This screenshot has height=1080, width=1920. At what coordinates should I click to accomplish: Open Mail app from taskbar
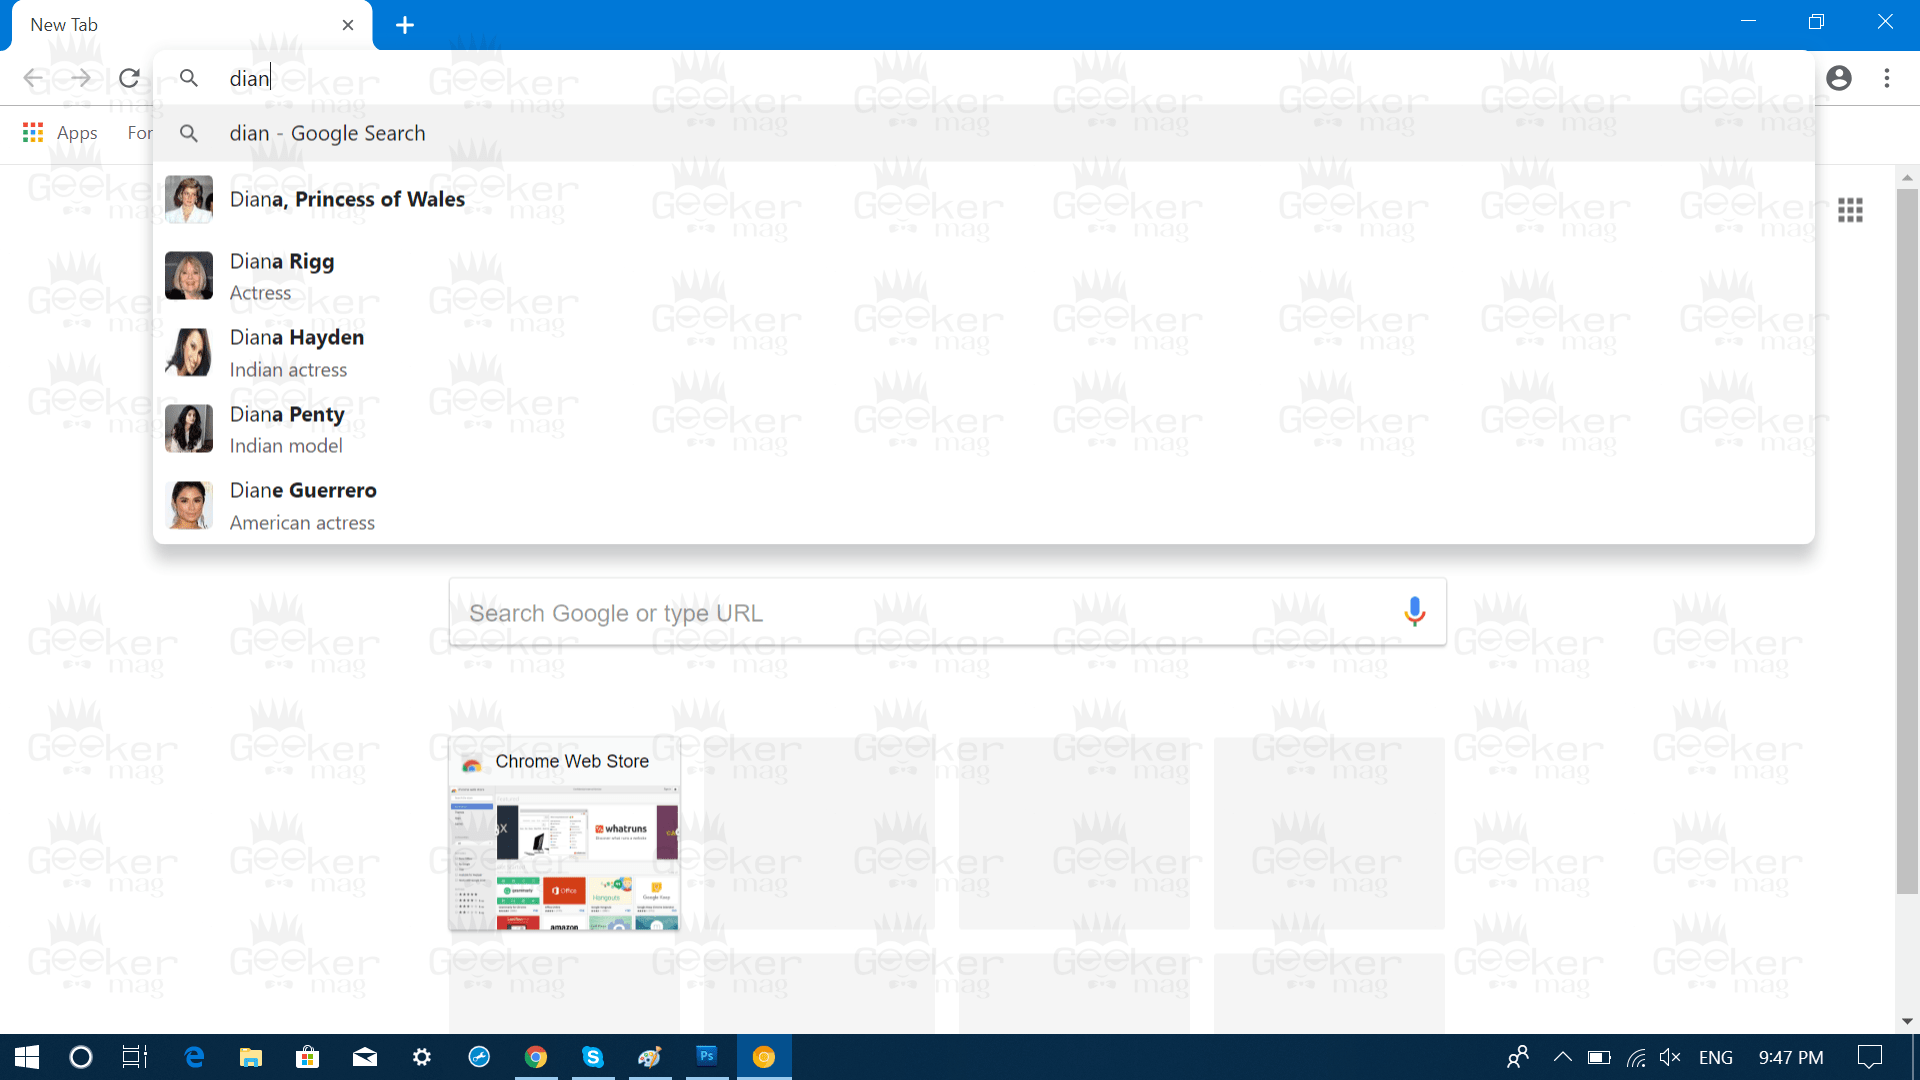(x=365, y=1057)
